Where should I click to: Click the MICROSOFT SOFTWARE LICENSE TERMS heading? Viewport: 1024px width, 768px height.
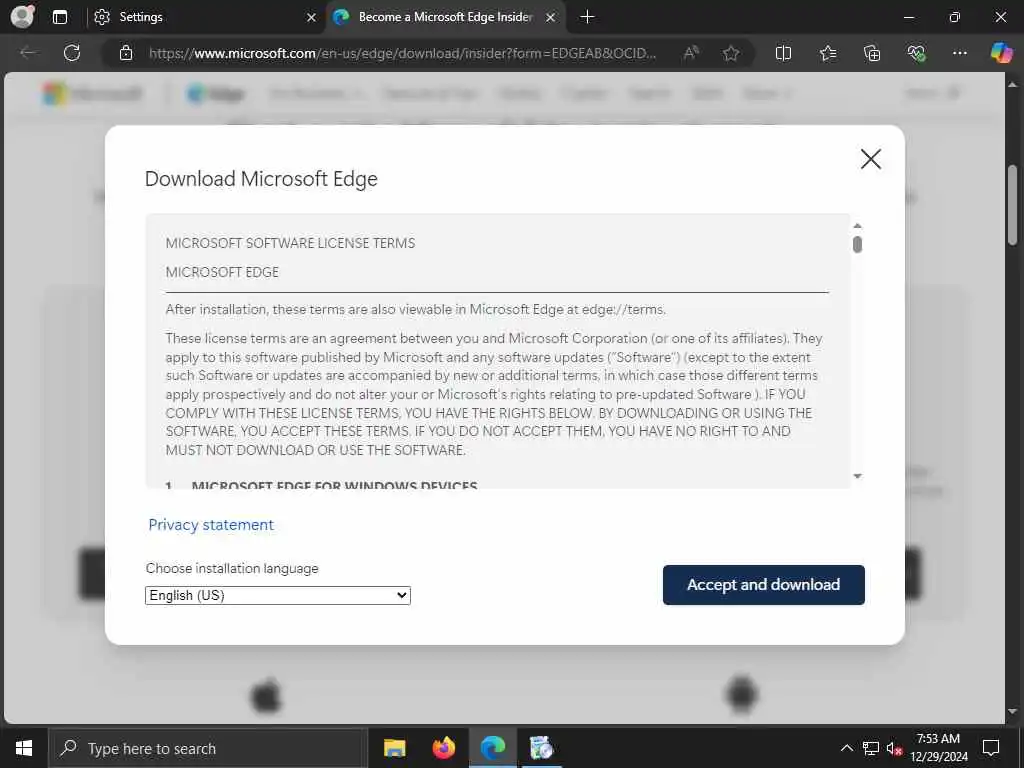tap(290, 243)
